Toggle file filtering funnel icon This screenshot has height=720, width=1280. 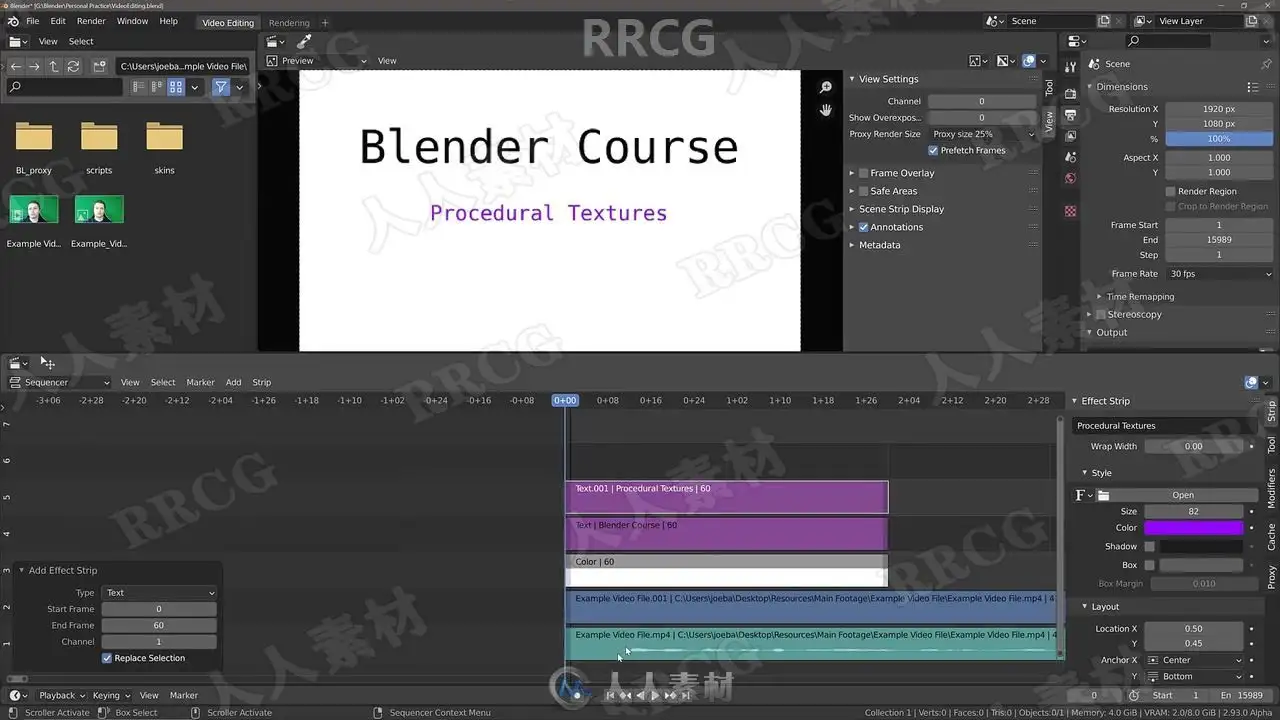click(x=221, y=87)
